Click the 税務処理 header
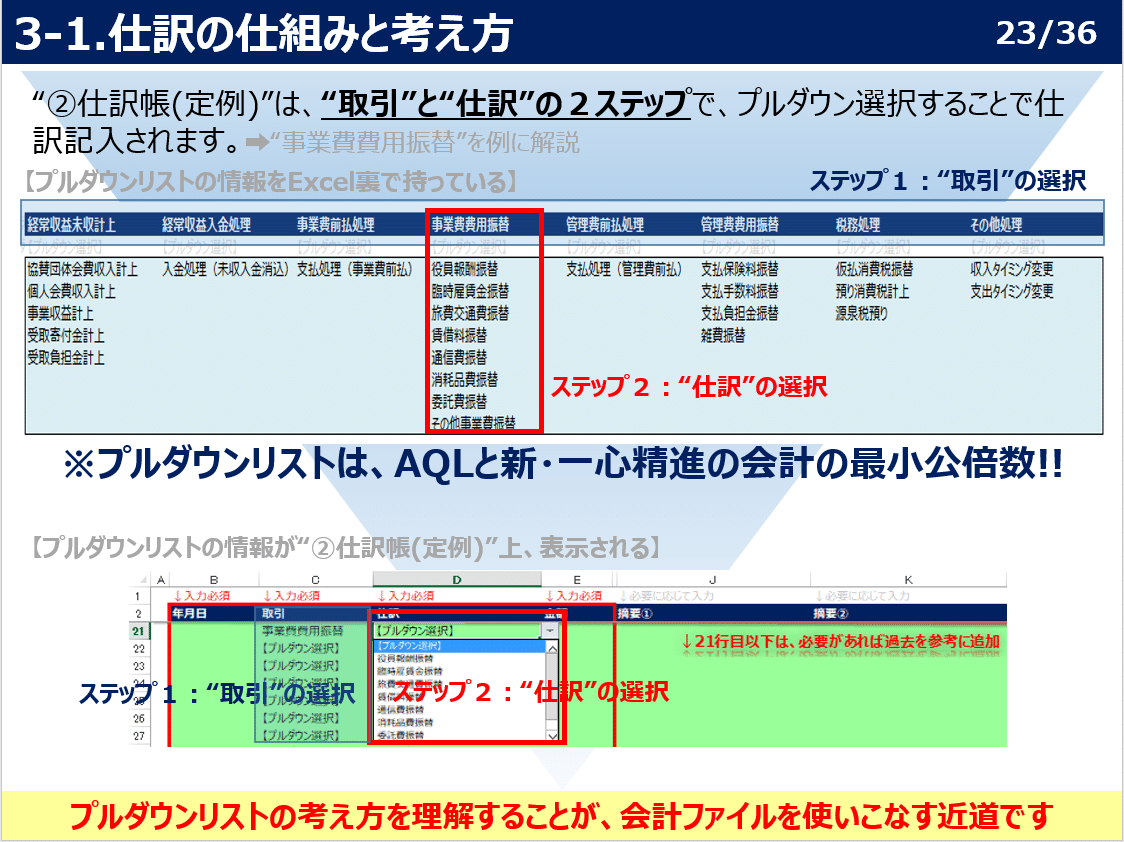Screen dimensions: 1124x842 [857, 224]
